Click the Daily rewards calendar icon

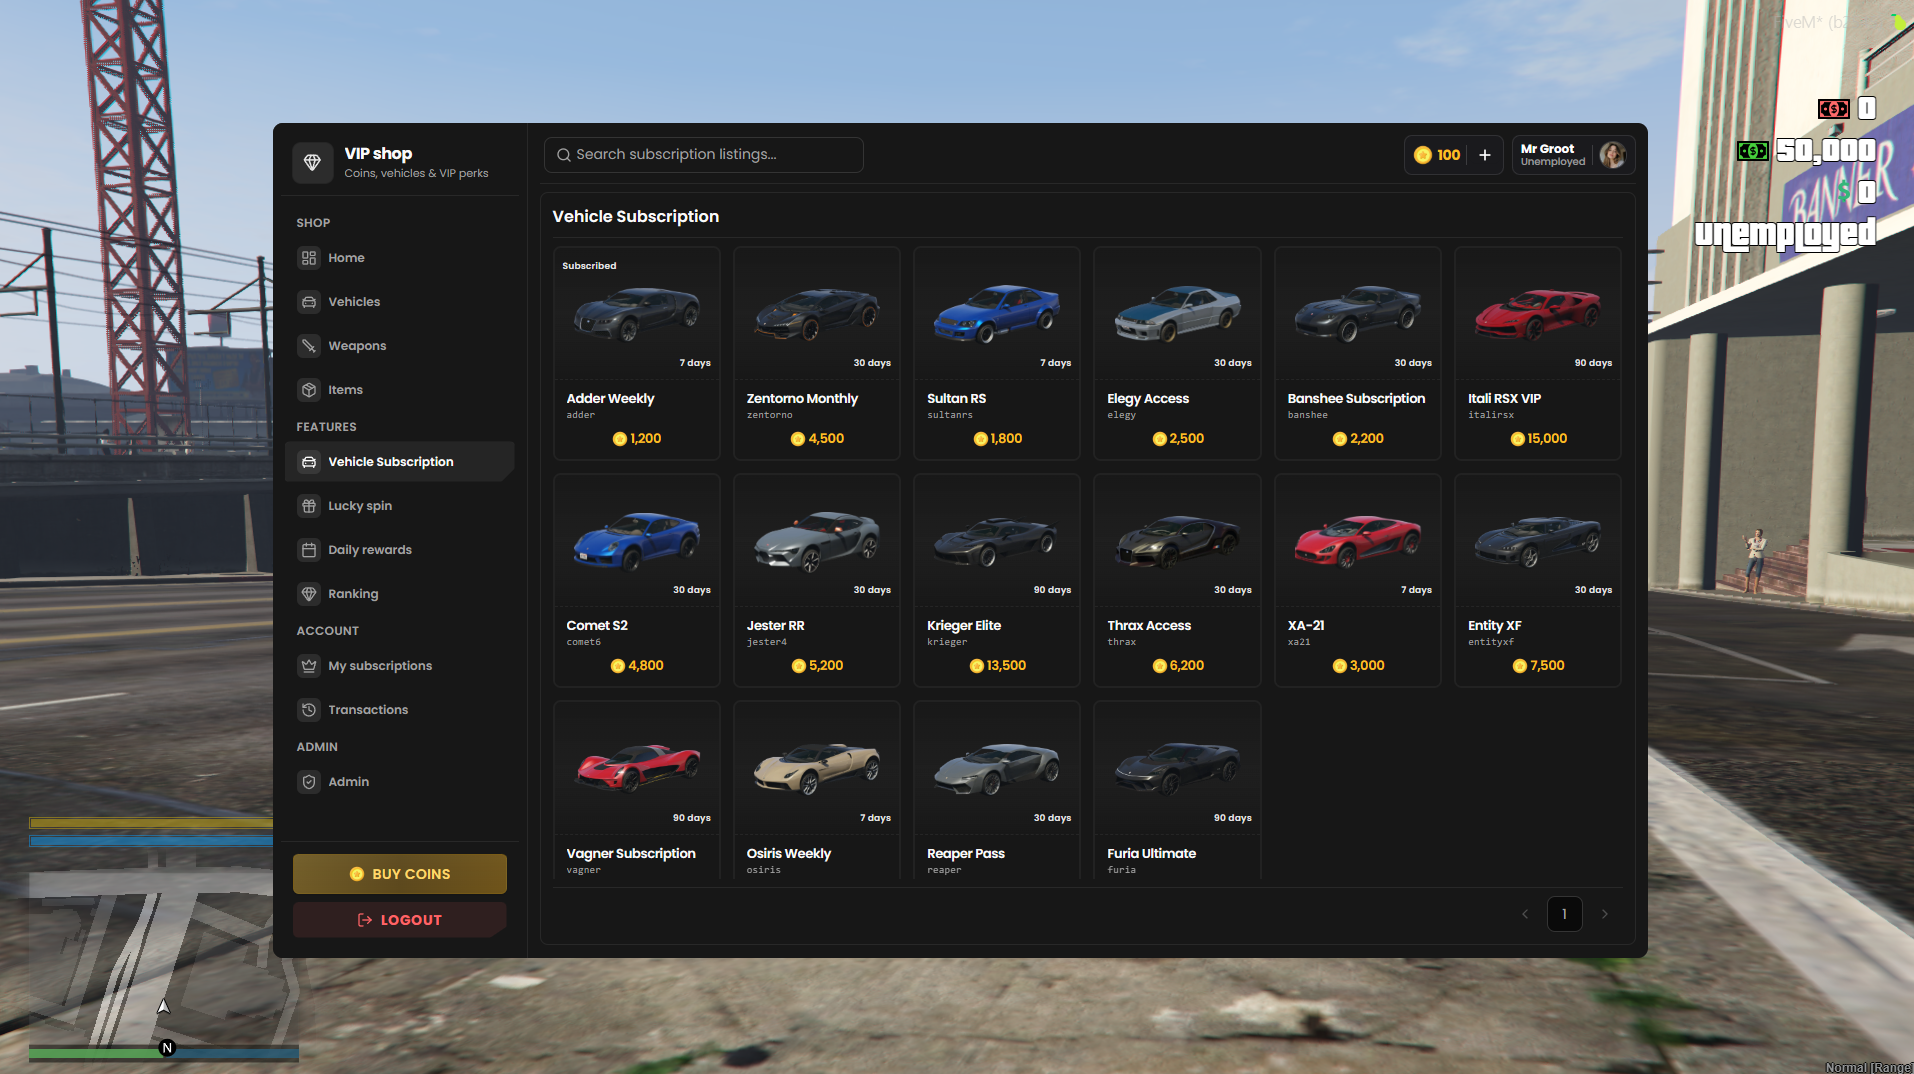coord(309,550)
